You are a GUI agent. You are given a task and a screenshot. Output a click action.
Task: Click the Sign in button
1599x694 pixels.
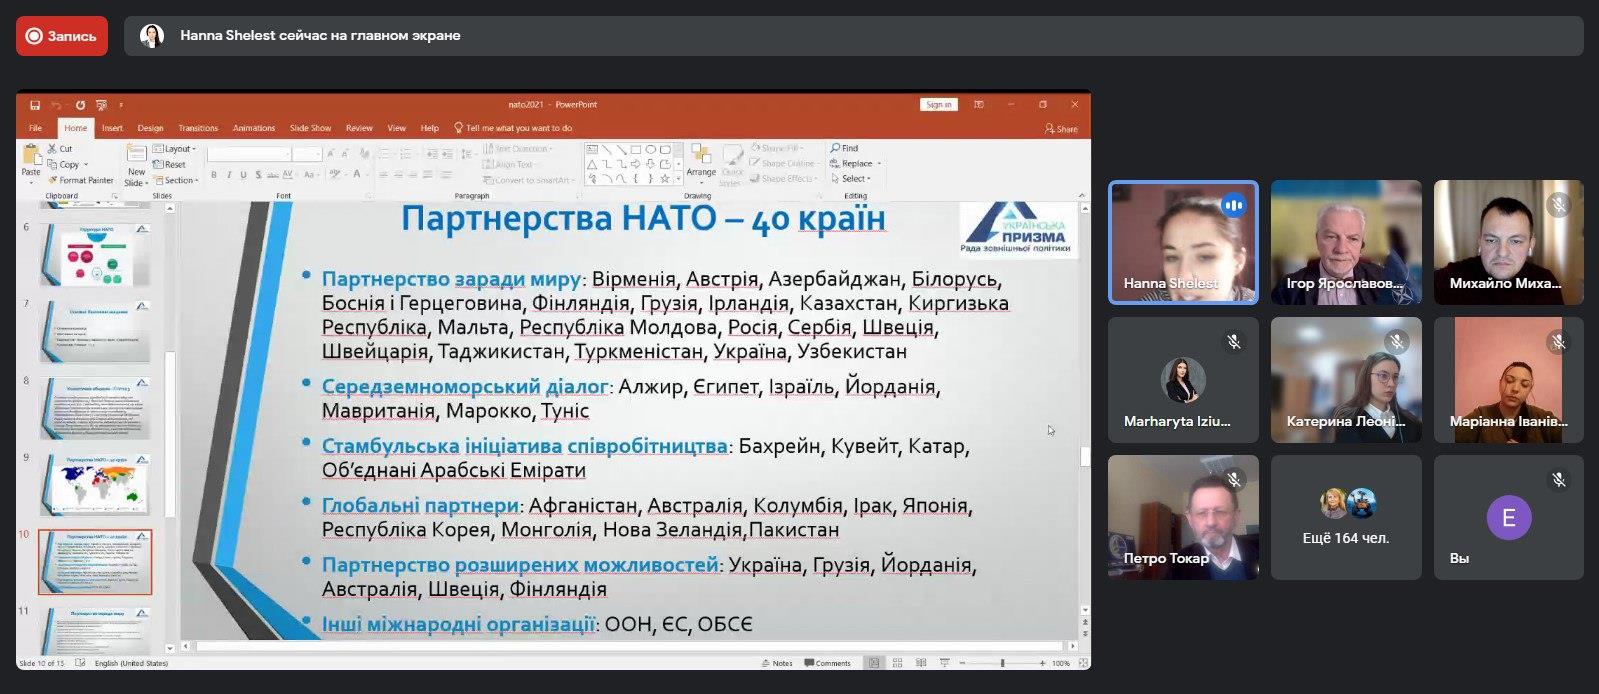(x=939, y=104)
